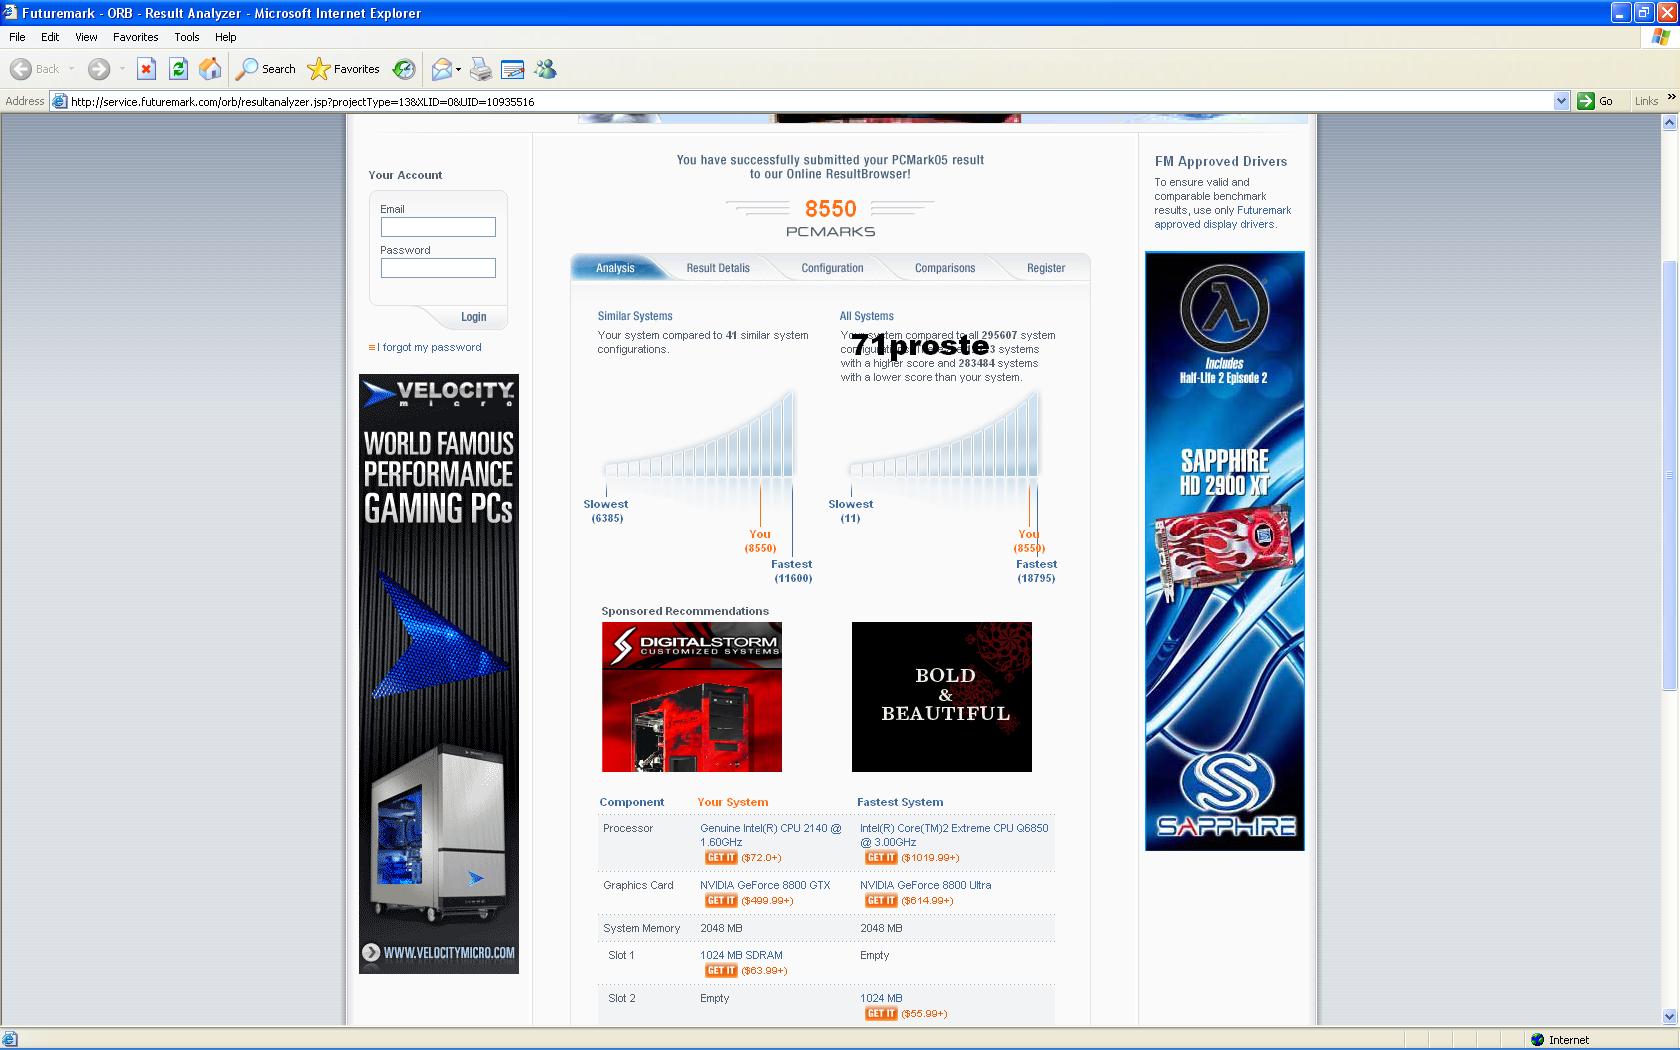Open the Help menu
1680x1050 pixels.
(x=226, y=37)
